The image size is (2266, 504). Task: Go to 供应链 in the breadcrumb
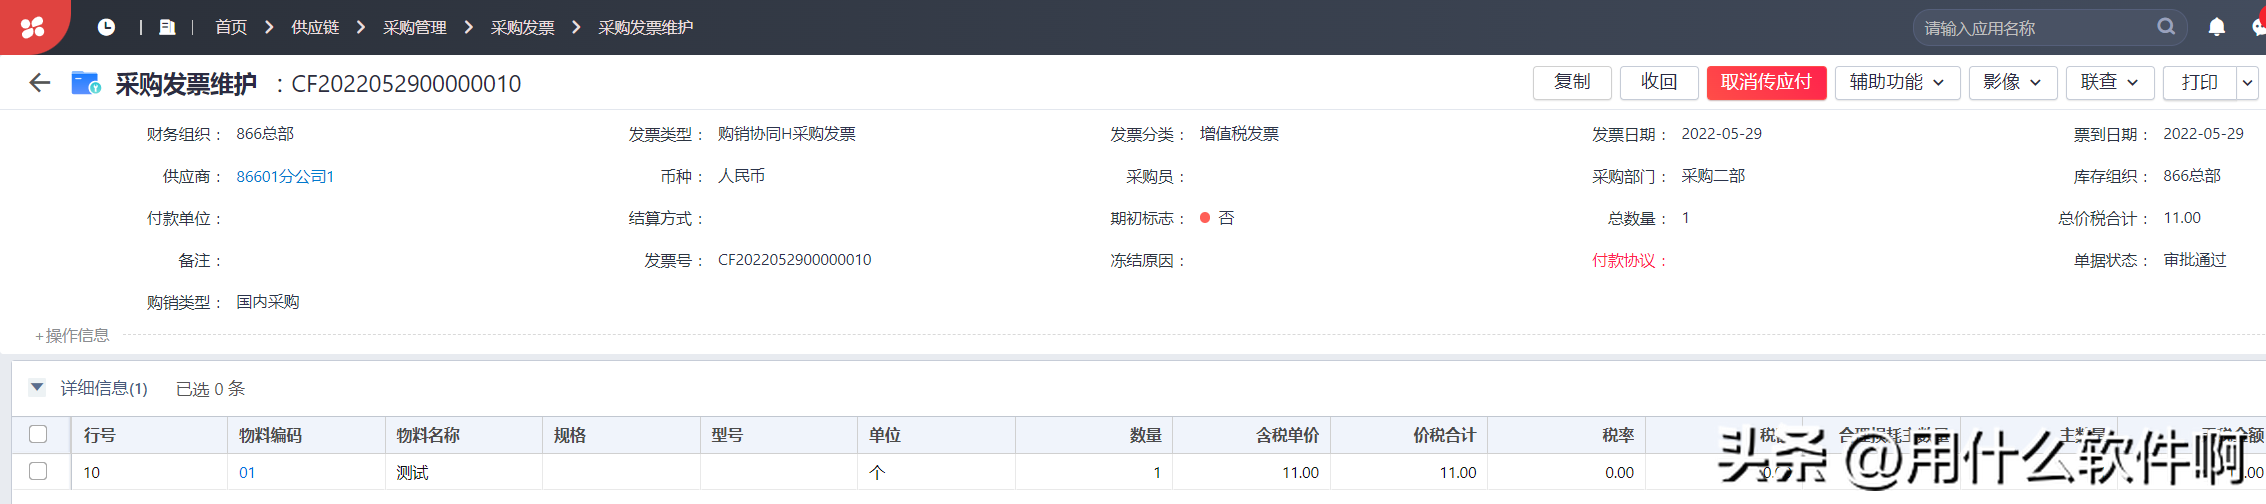pos(315,28)
